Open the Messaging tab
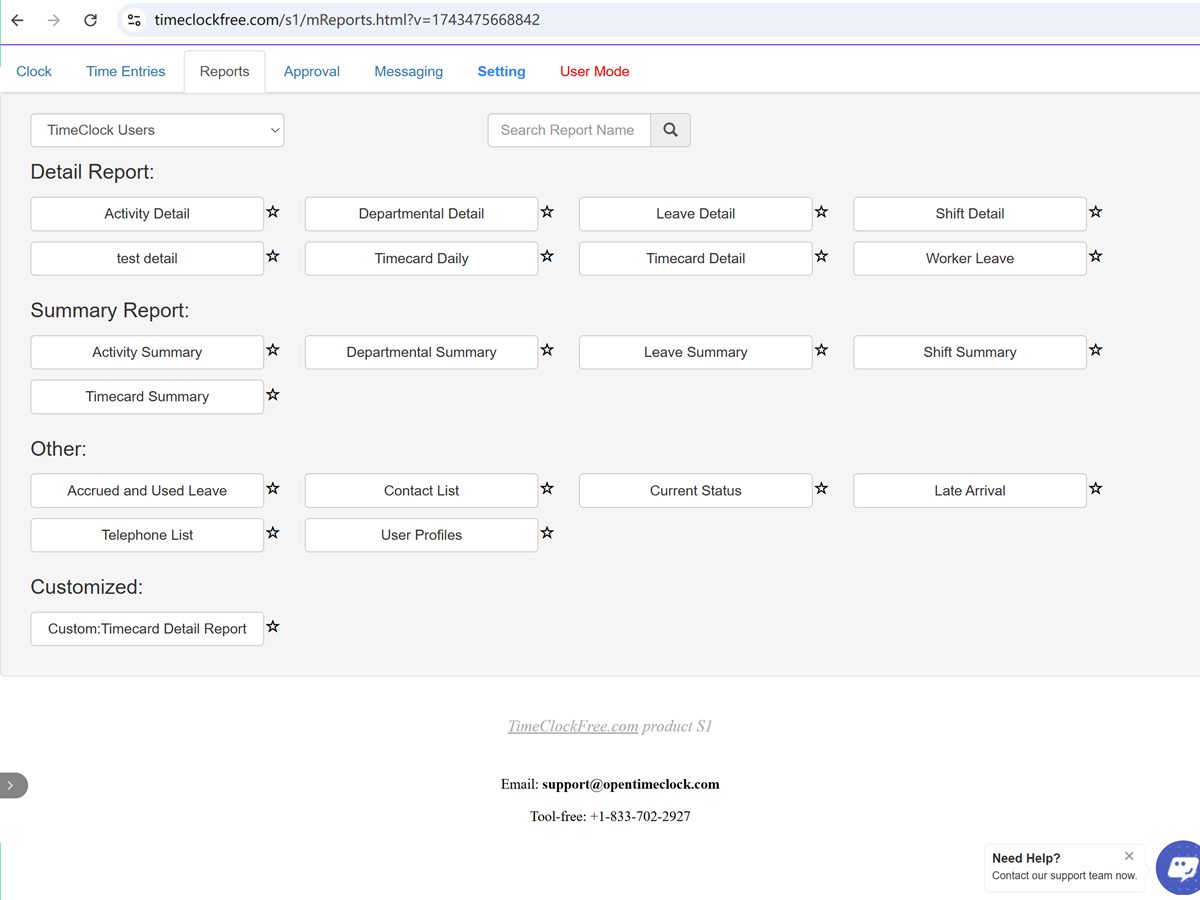1200x900 pixels. click(x=408, y=71)
